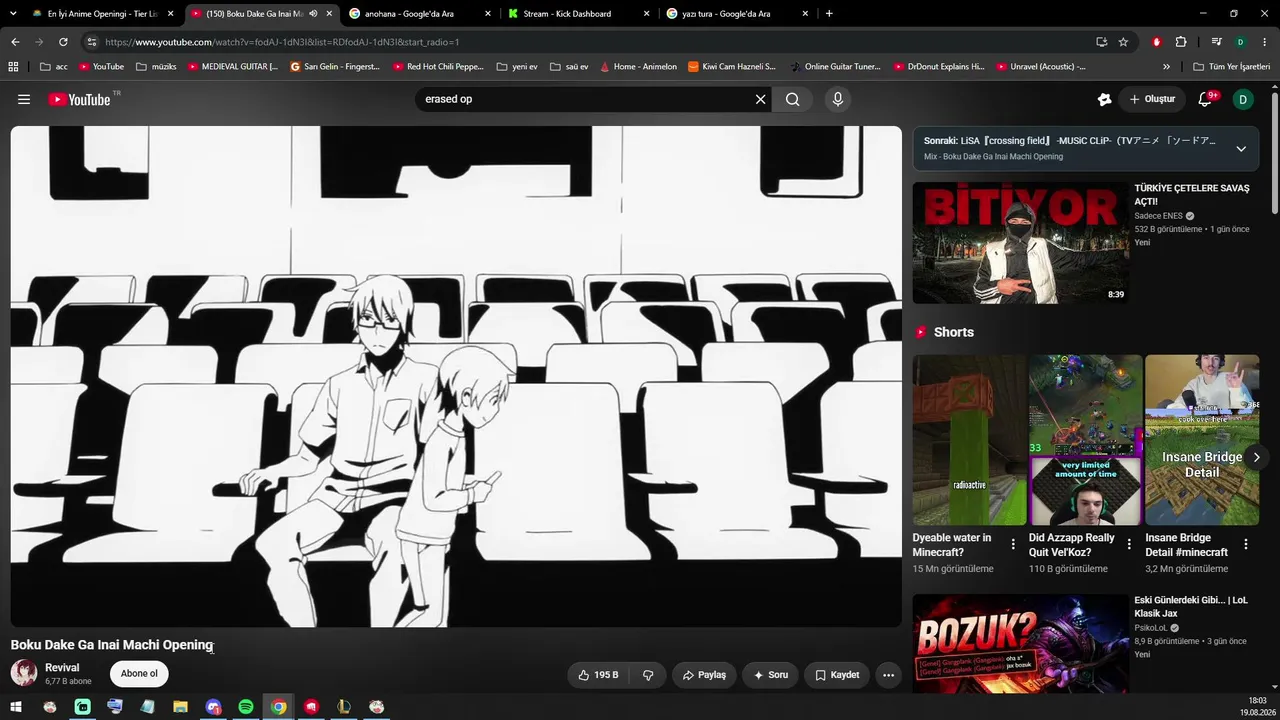Open Tüm Yer İşaretleri bookmarks folder

click(1232, 67)
